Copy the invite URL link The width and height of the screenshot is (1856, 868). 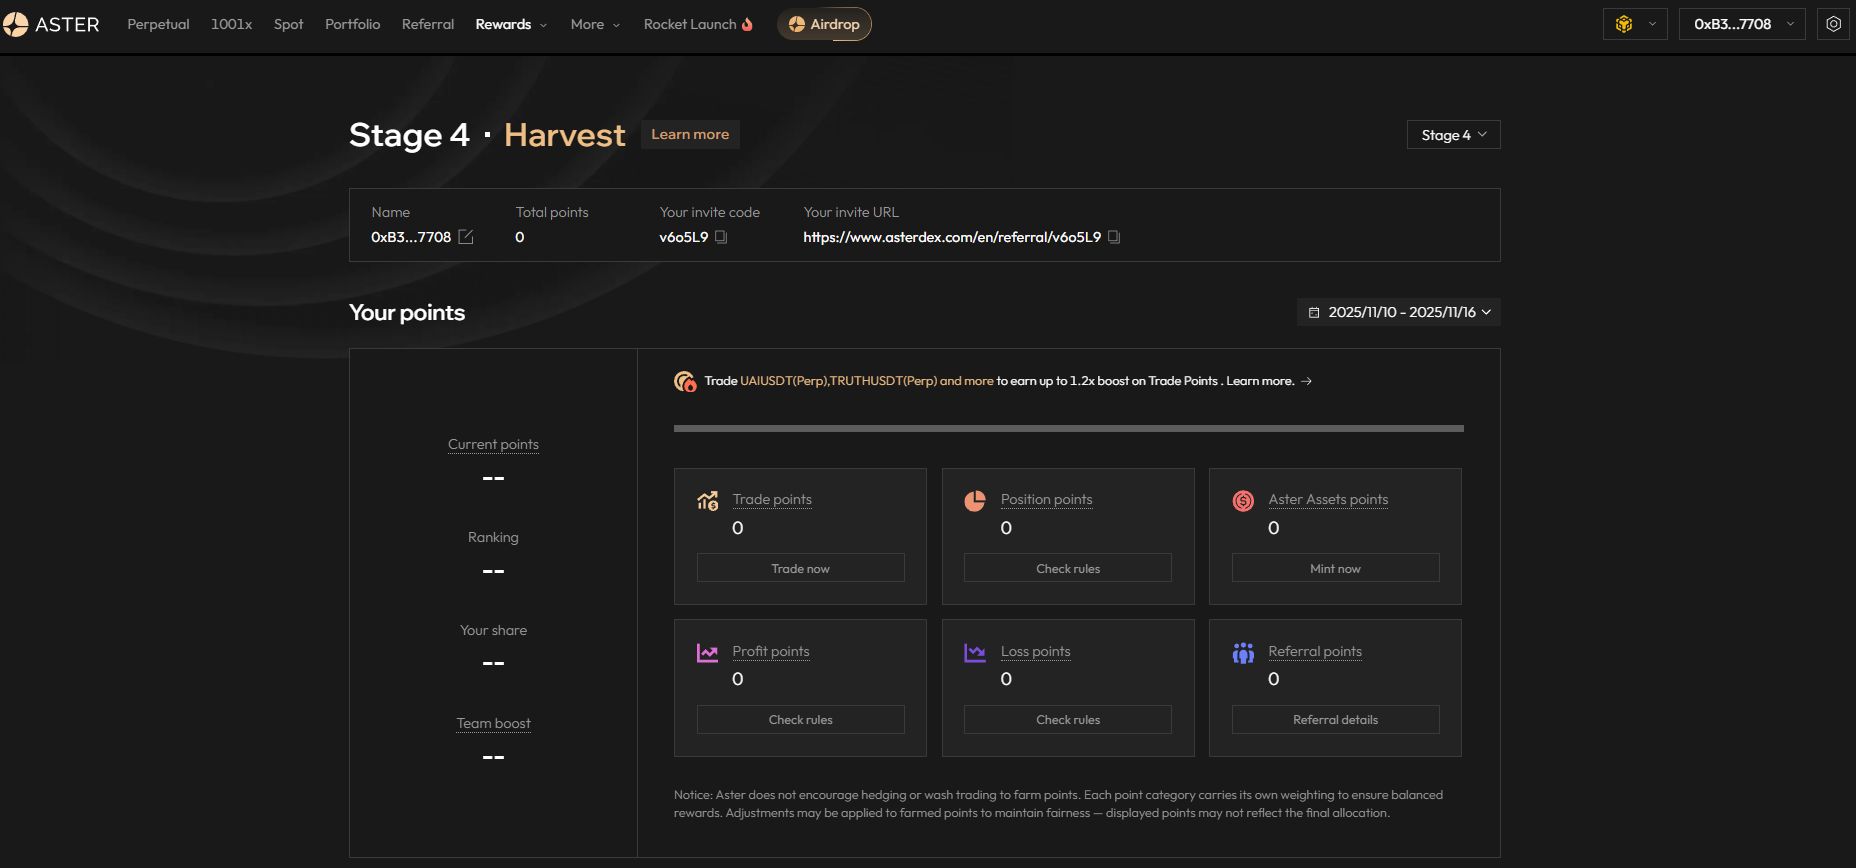(x=1114, y=237)
